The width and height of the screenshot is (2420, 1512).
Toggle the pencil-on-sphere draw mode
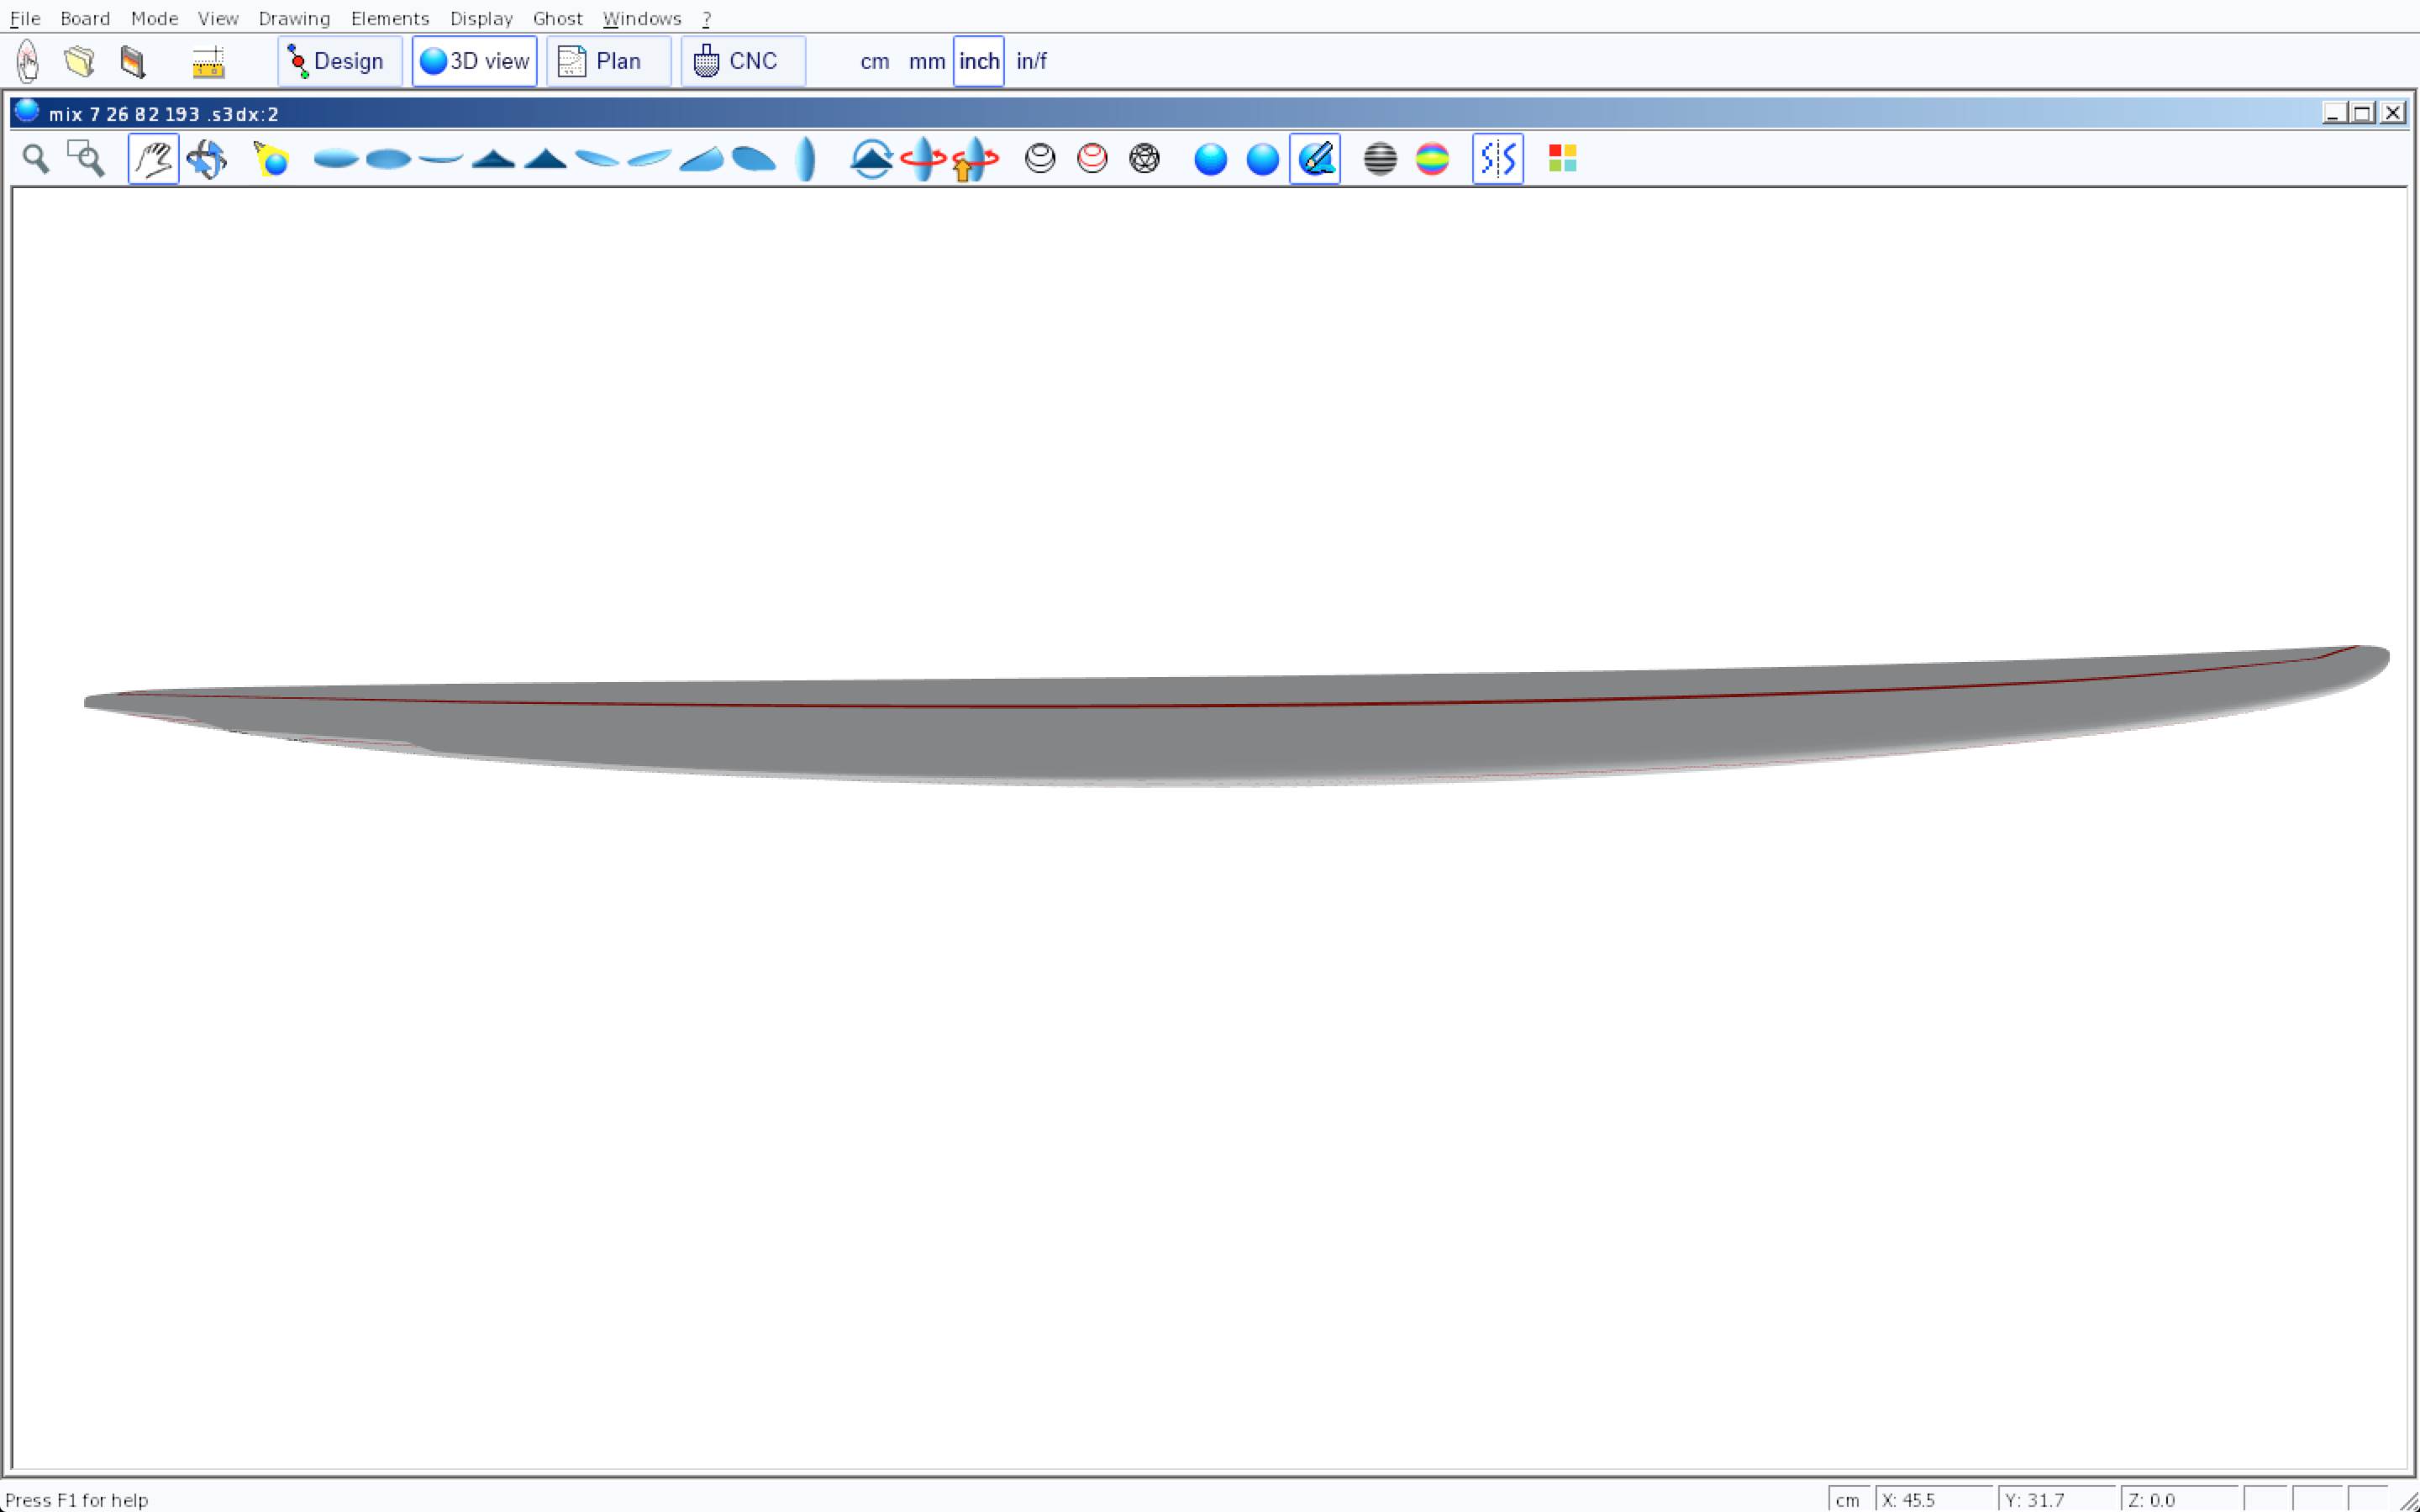tap(1315, 159)
